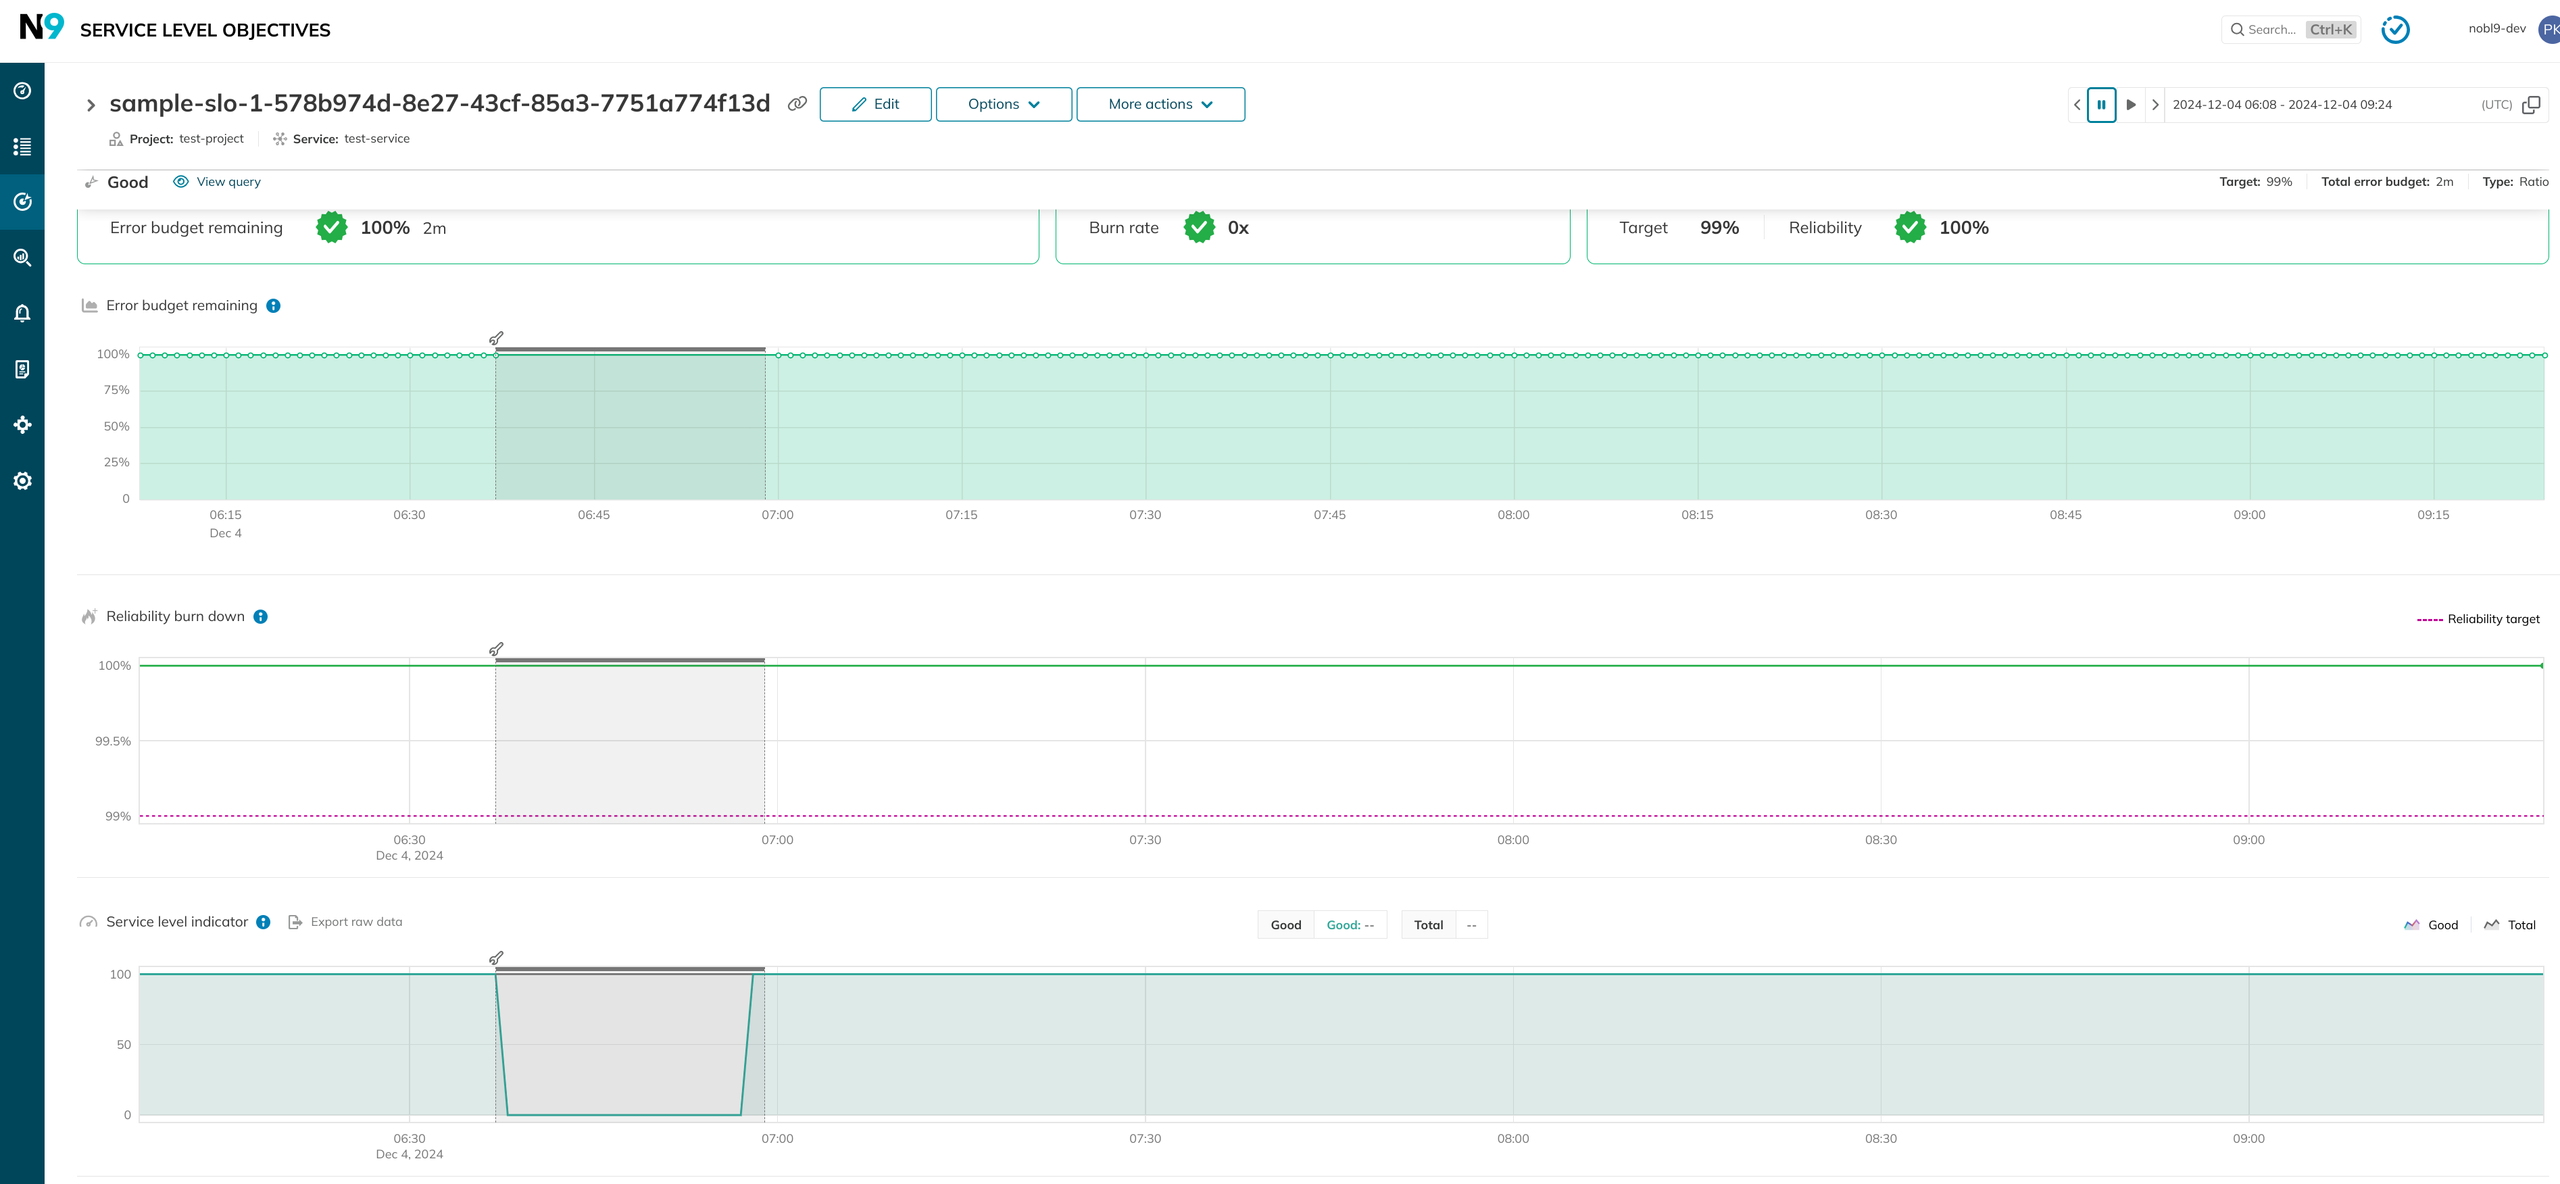Viewport: 2560px width, 1184px height.
Task: Show info for Service level indicator chart
Action: [x=263, y=922]
